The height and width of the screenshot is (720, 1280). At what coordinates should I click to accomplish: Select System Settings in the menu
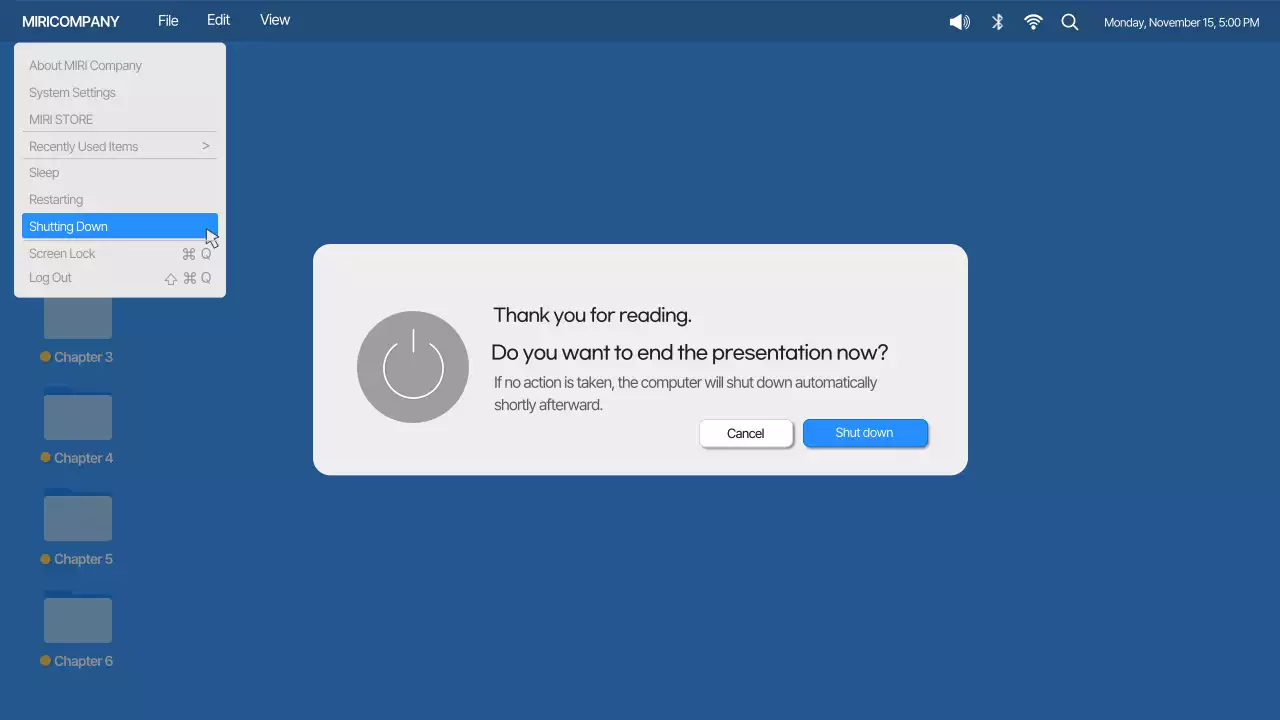[72, 92]
